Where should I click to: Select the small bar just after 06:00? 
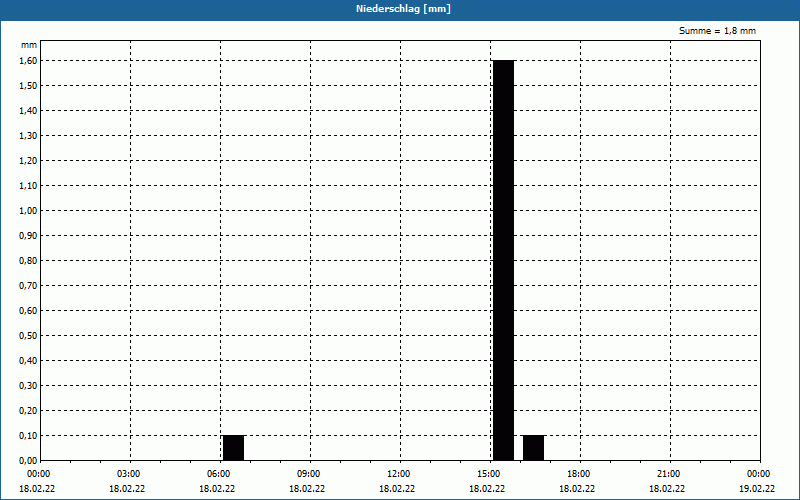tap(234, 448)
